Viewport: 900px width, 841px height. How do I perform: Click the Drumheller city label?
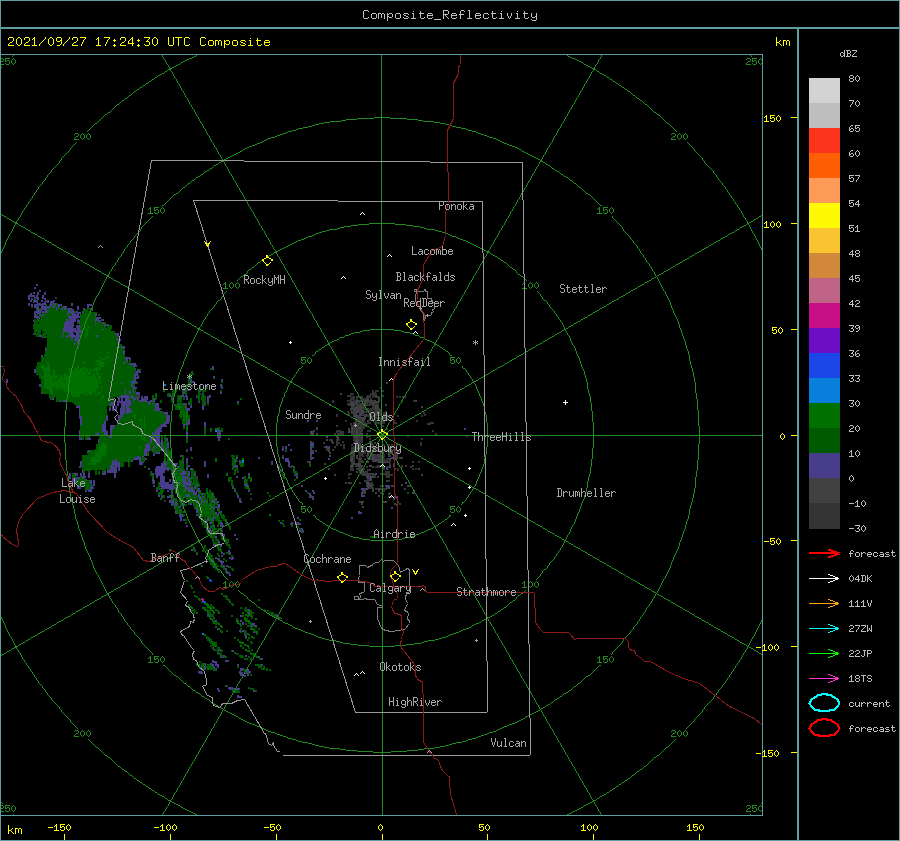pyautogui.click(x=586, y=493)
